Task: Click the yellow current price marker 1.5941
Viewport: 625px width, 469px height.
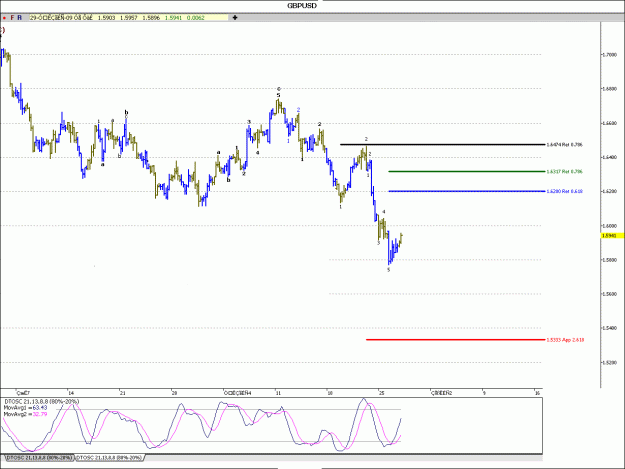Action: [x=612, y=236]
